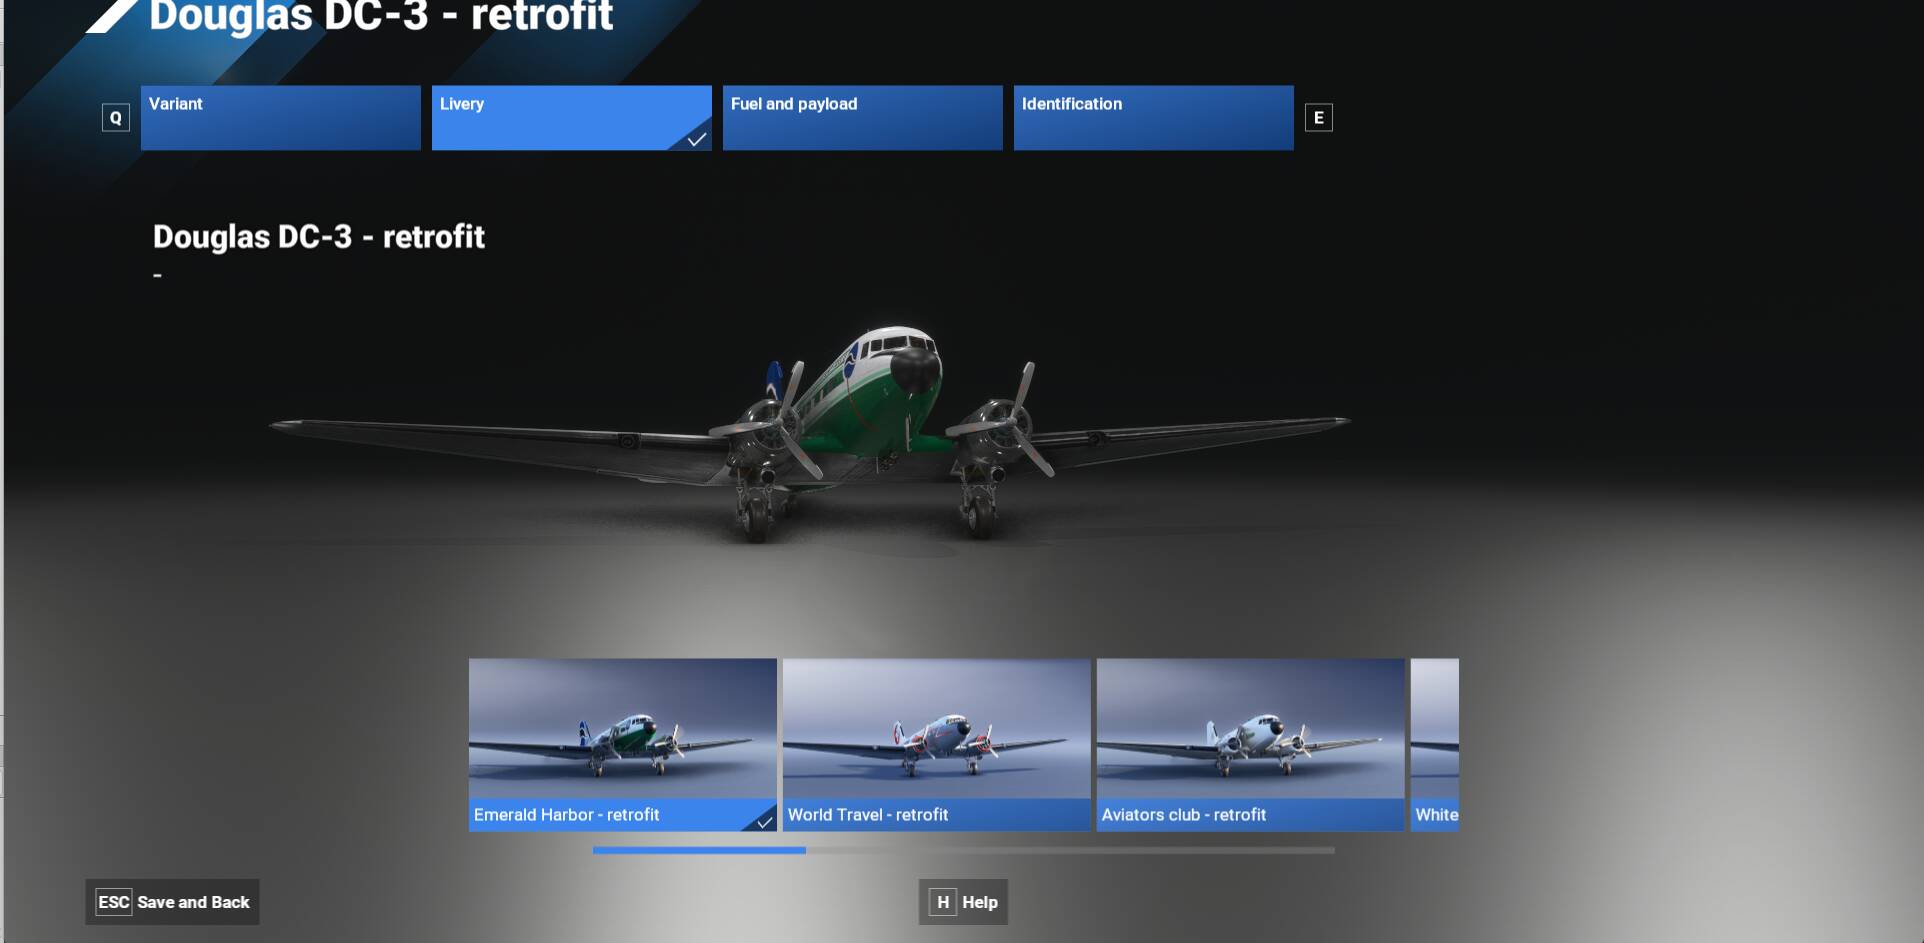
Task: Open the Variant tab
Action: coord(281,118)
